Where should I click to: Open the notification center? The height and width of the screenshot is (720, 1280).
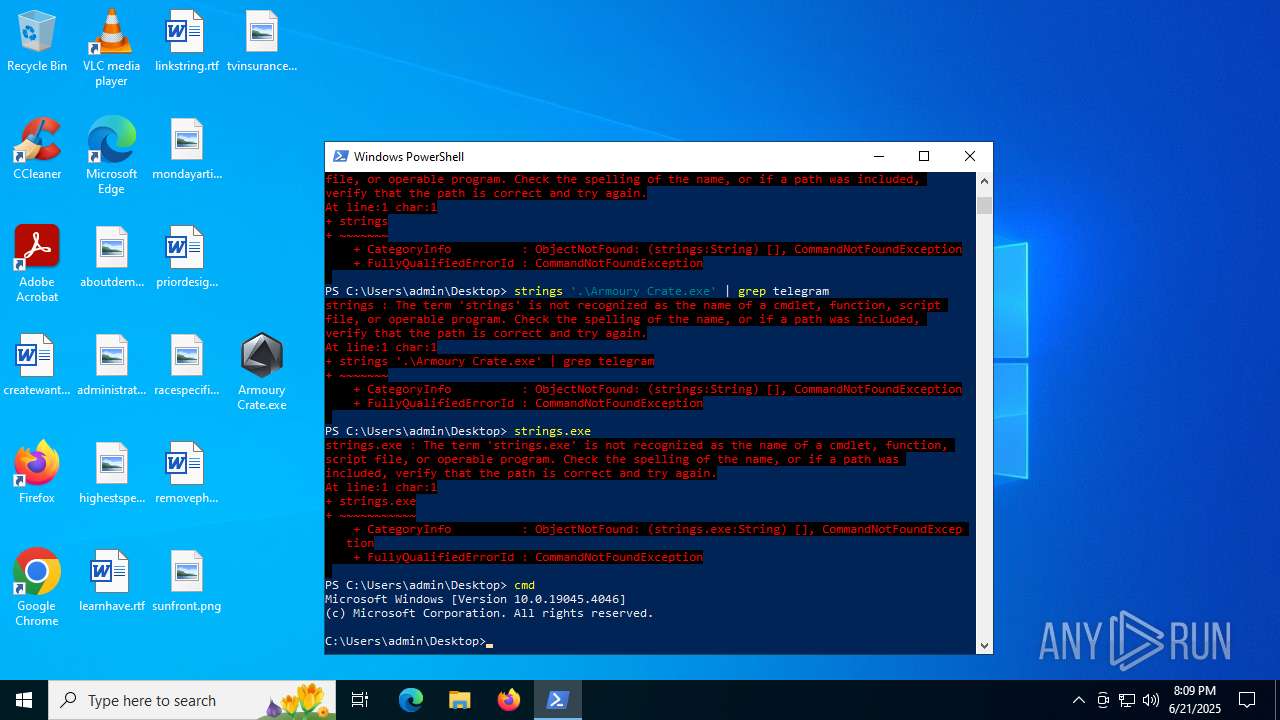pyautogui.click(x=1247, y=700)
